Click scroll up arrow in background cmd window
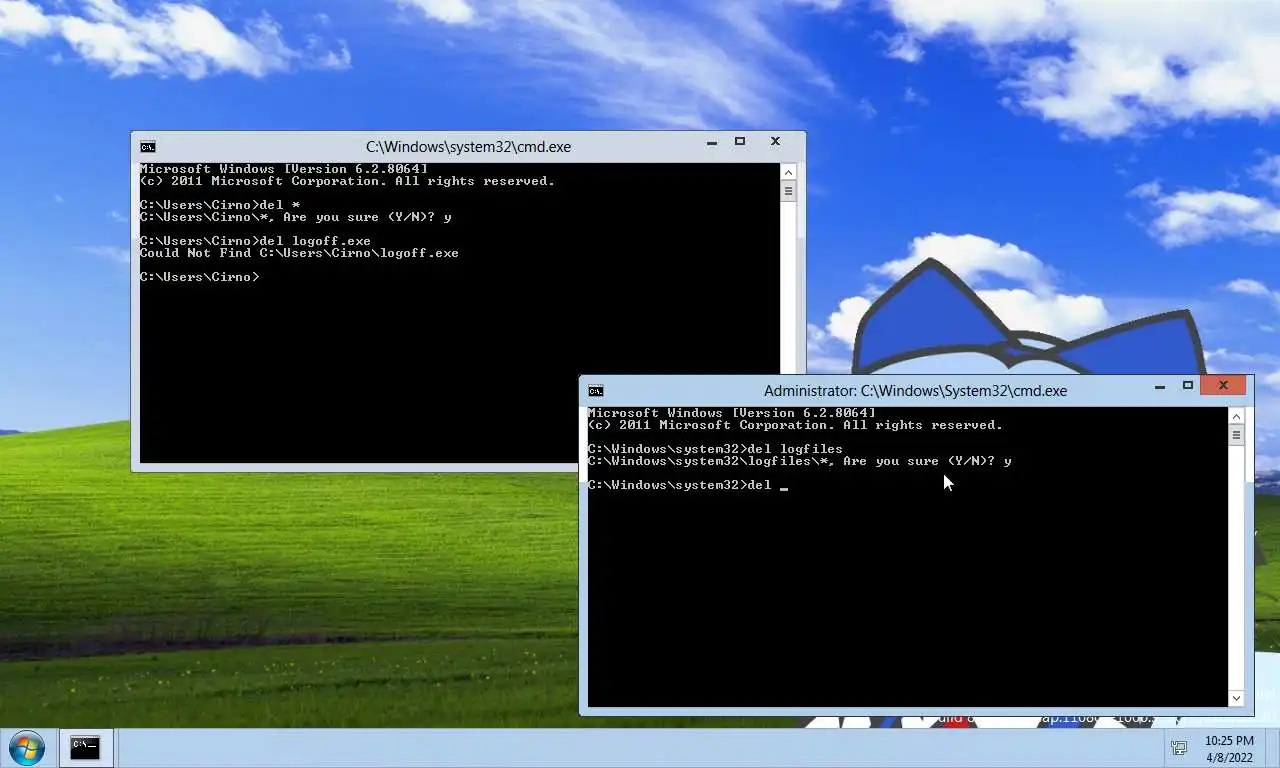1280x768 pixels. click(789, 172)
